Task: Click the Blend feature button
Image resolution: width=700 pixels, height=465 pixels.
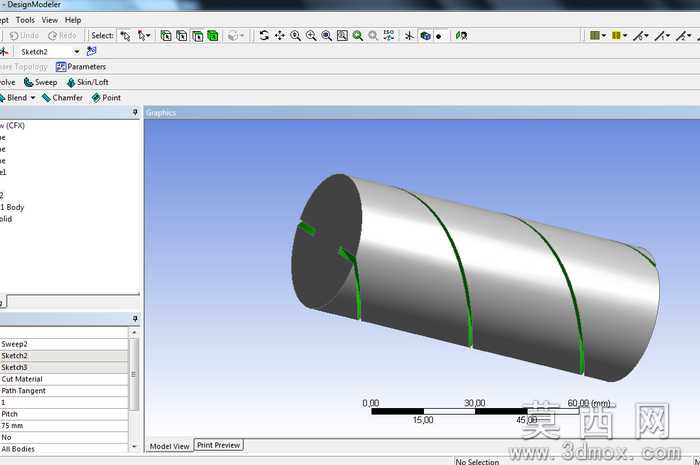Action: [13, 98]
